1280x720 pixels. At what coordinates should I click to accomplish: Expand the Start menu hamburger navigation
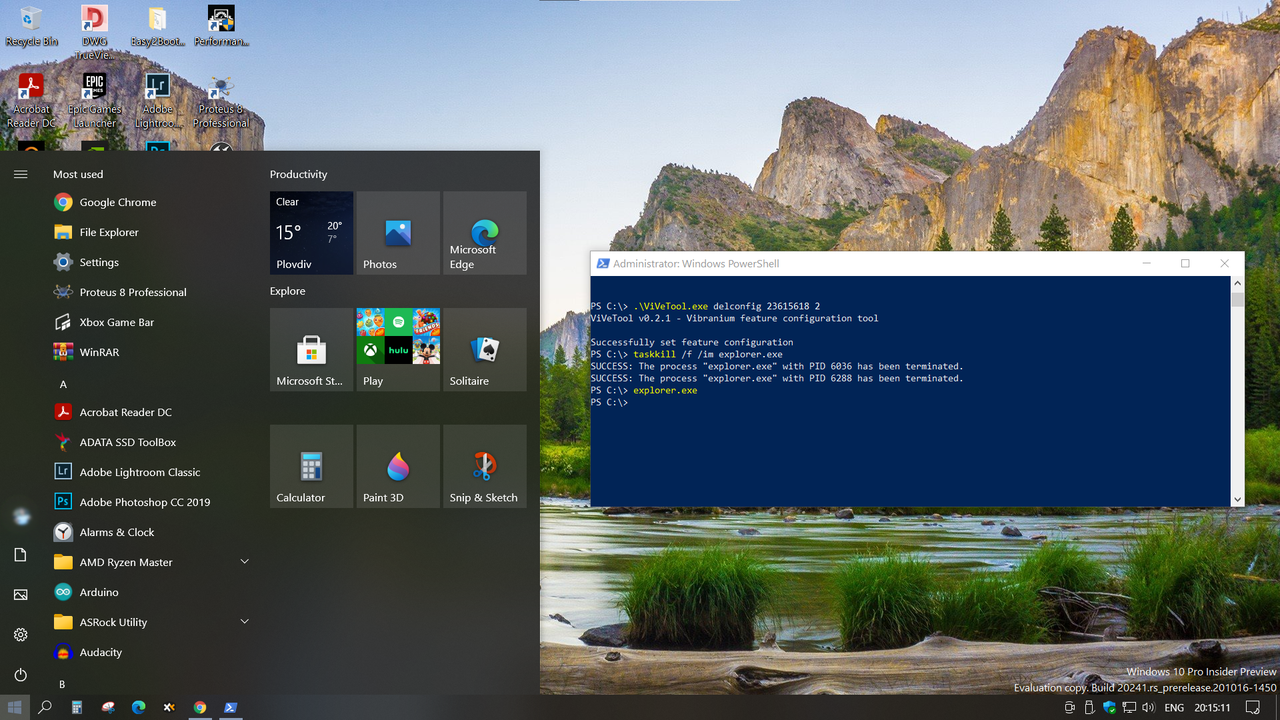pos(20,174)
